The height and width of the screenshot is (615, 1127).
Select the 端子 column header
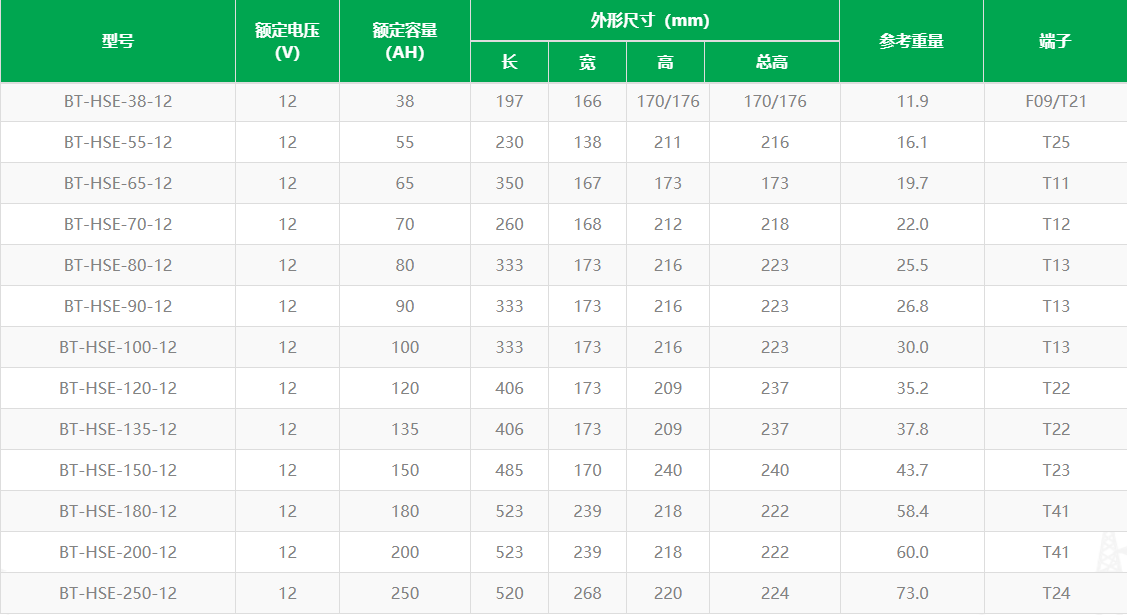[1055, 41]
